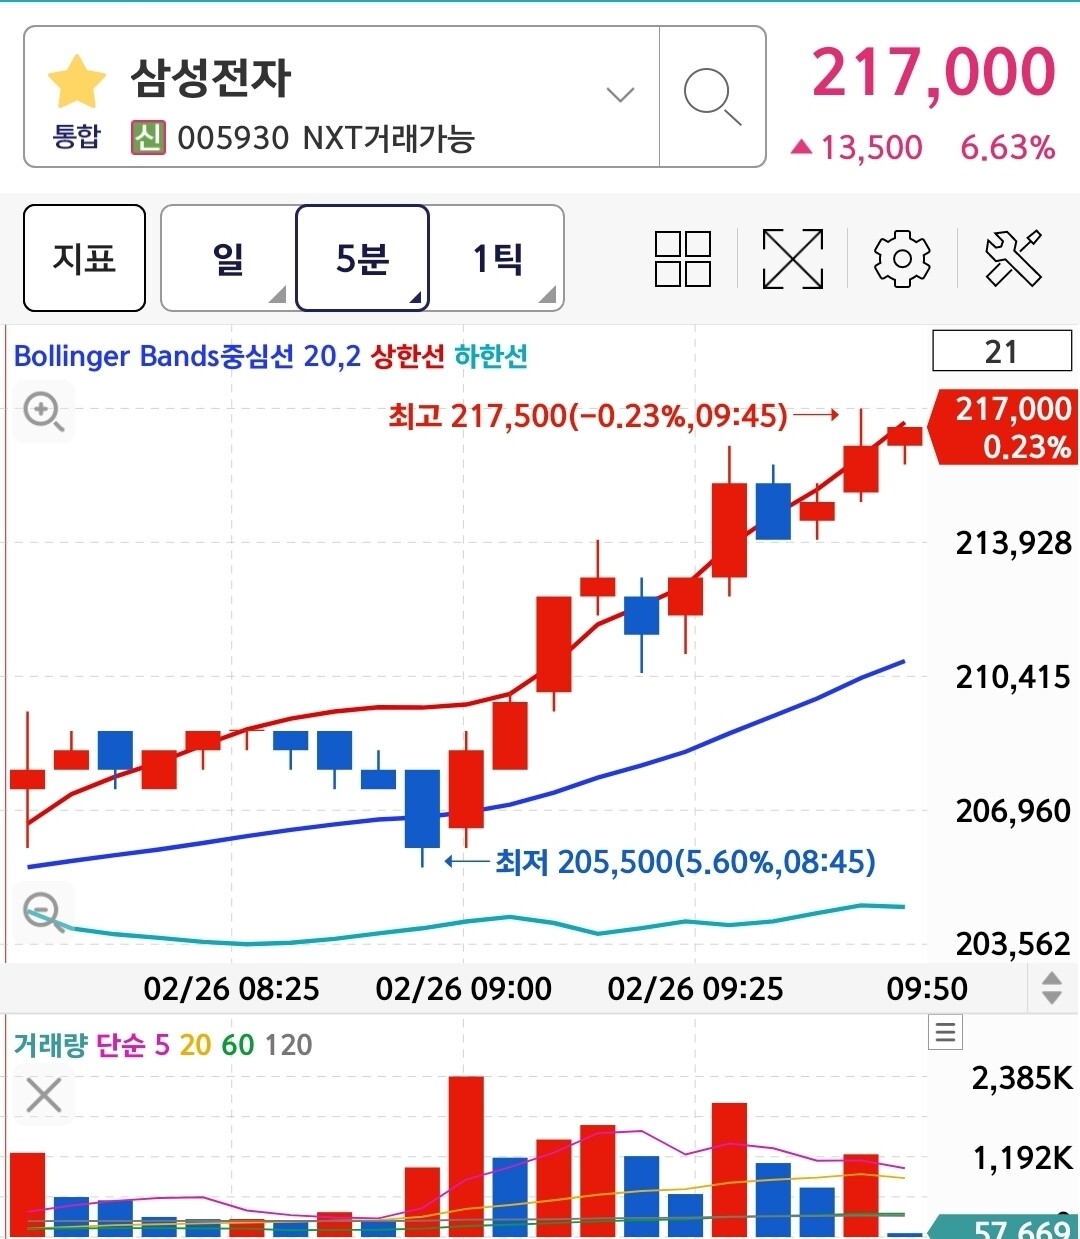Zoom in chart with plus magnifier icon

point(44,411)
